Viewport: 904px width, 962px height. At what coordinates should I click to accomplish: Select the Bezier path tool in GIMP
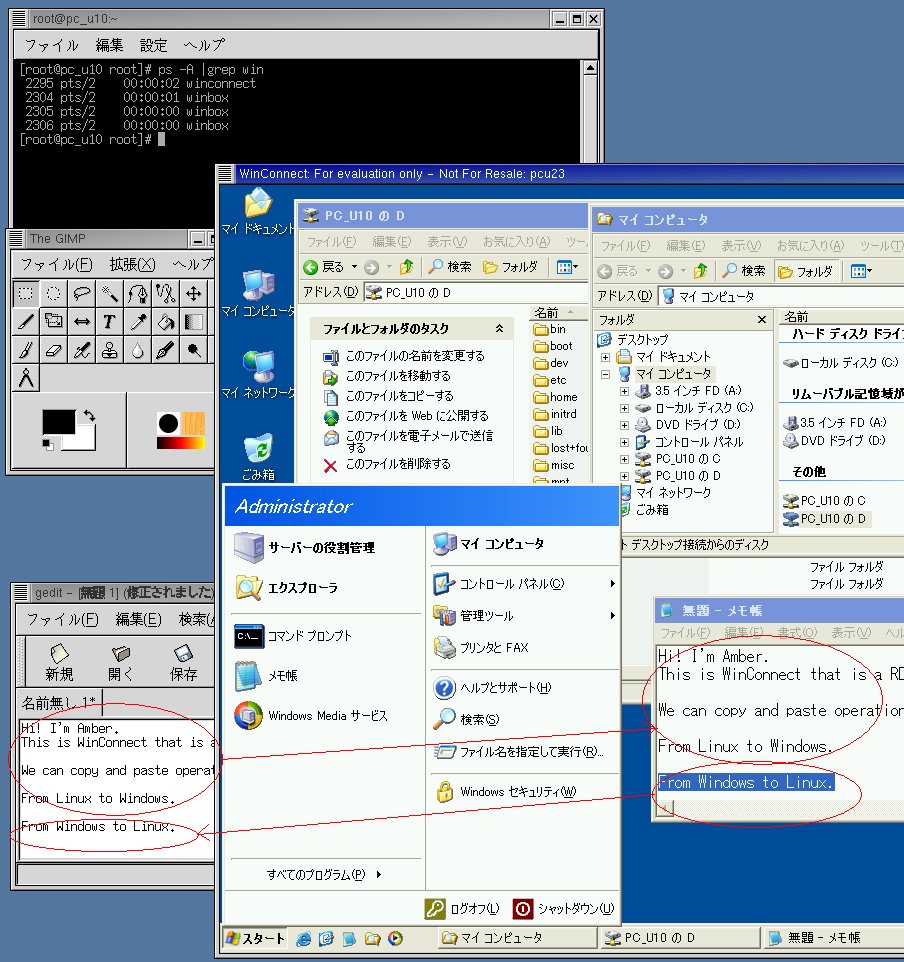point(137,293)
